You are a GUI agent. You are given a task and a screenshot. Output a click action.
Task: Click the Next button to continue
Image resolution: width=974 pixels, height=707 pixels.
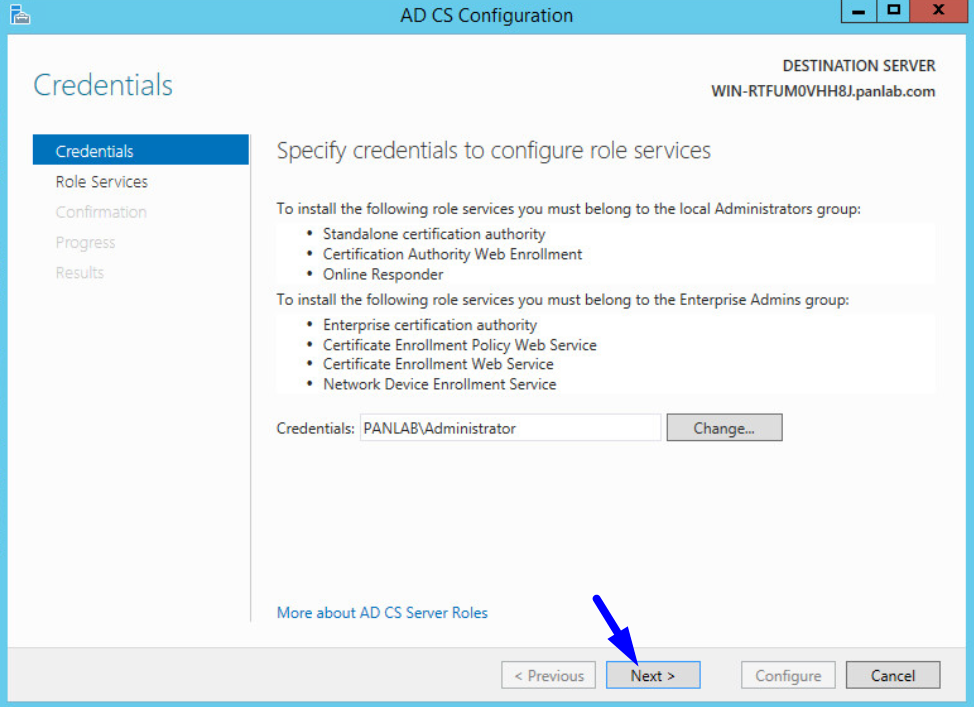[653, 674]
